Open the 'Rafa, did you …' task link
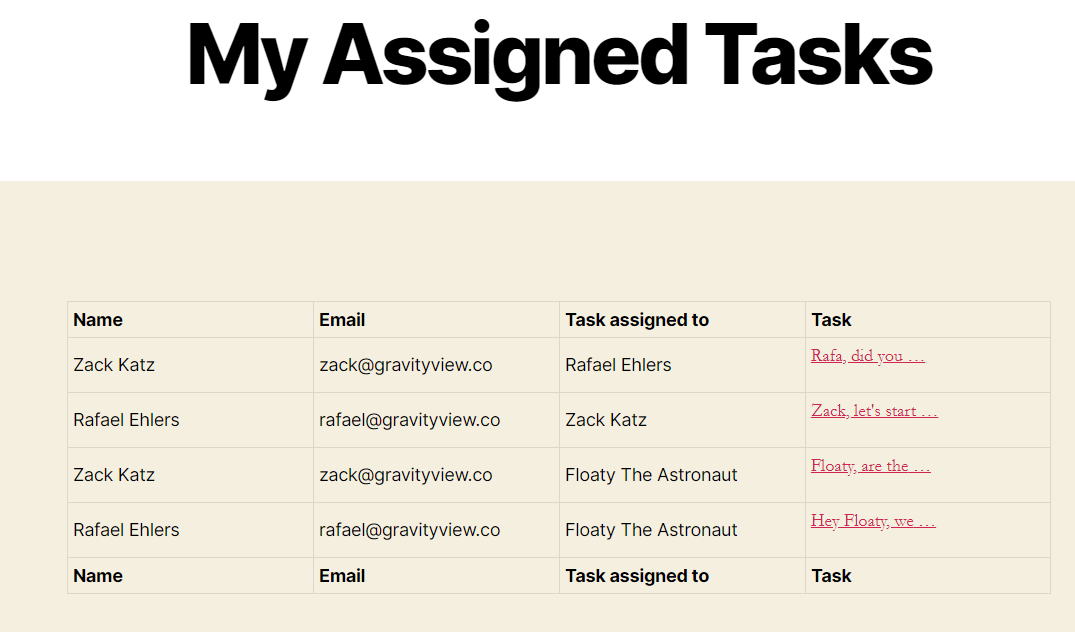1075x632 pixels. [867, 356]
